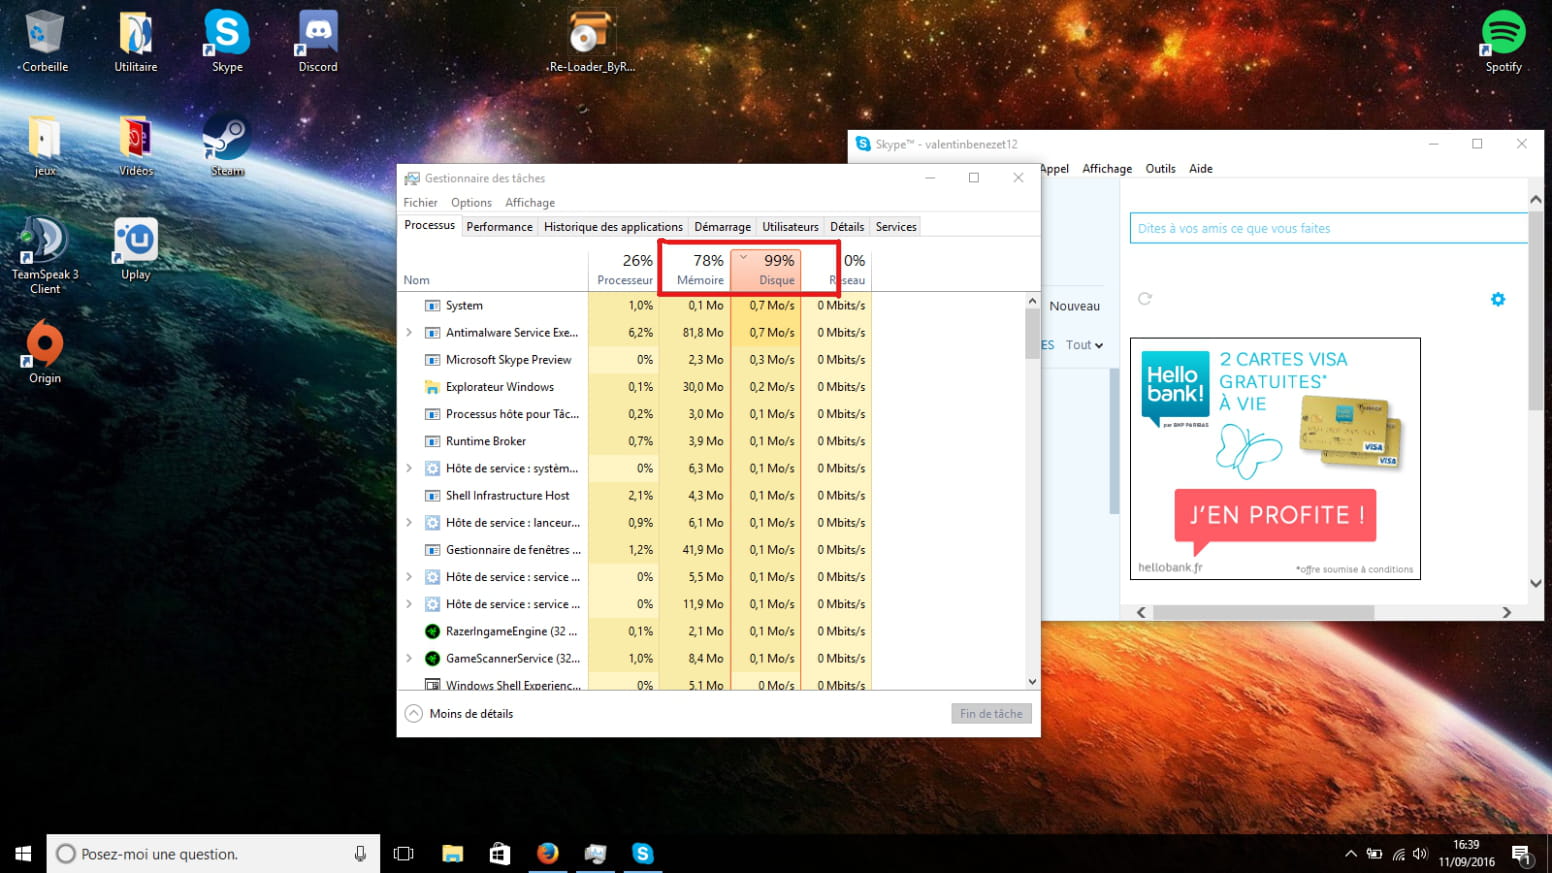Screen dimensions: 1552x873
Task: Open the TeamSpeak 3 Client shortcut
Action: (44, 251)
